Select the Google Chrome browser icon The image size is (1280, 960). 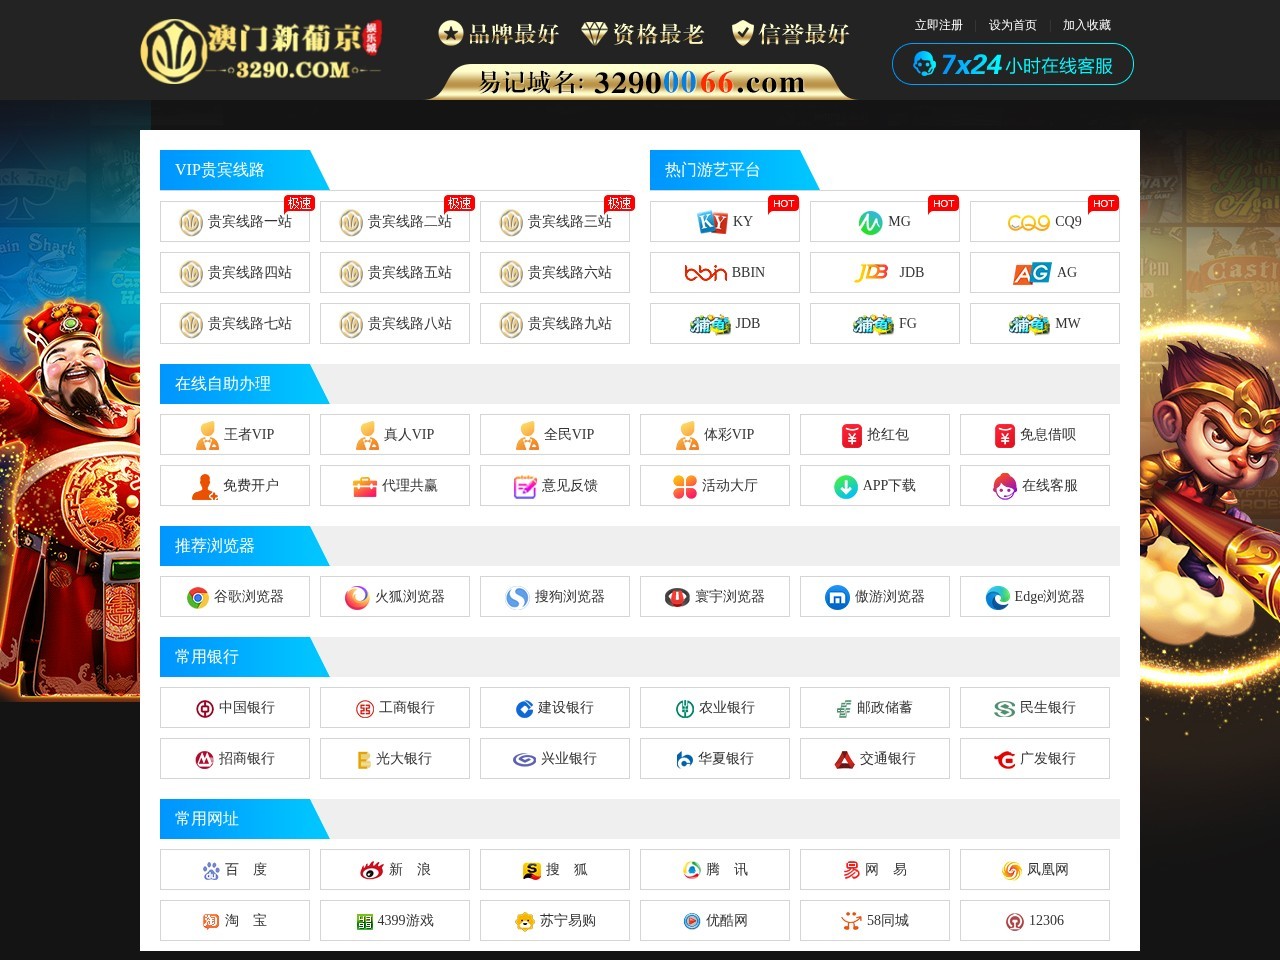(198, 597)
